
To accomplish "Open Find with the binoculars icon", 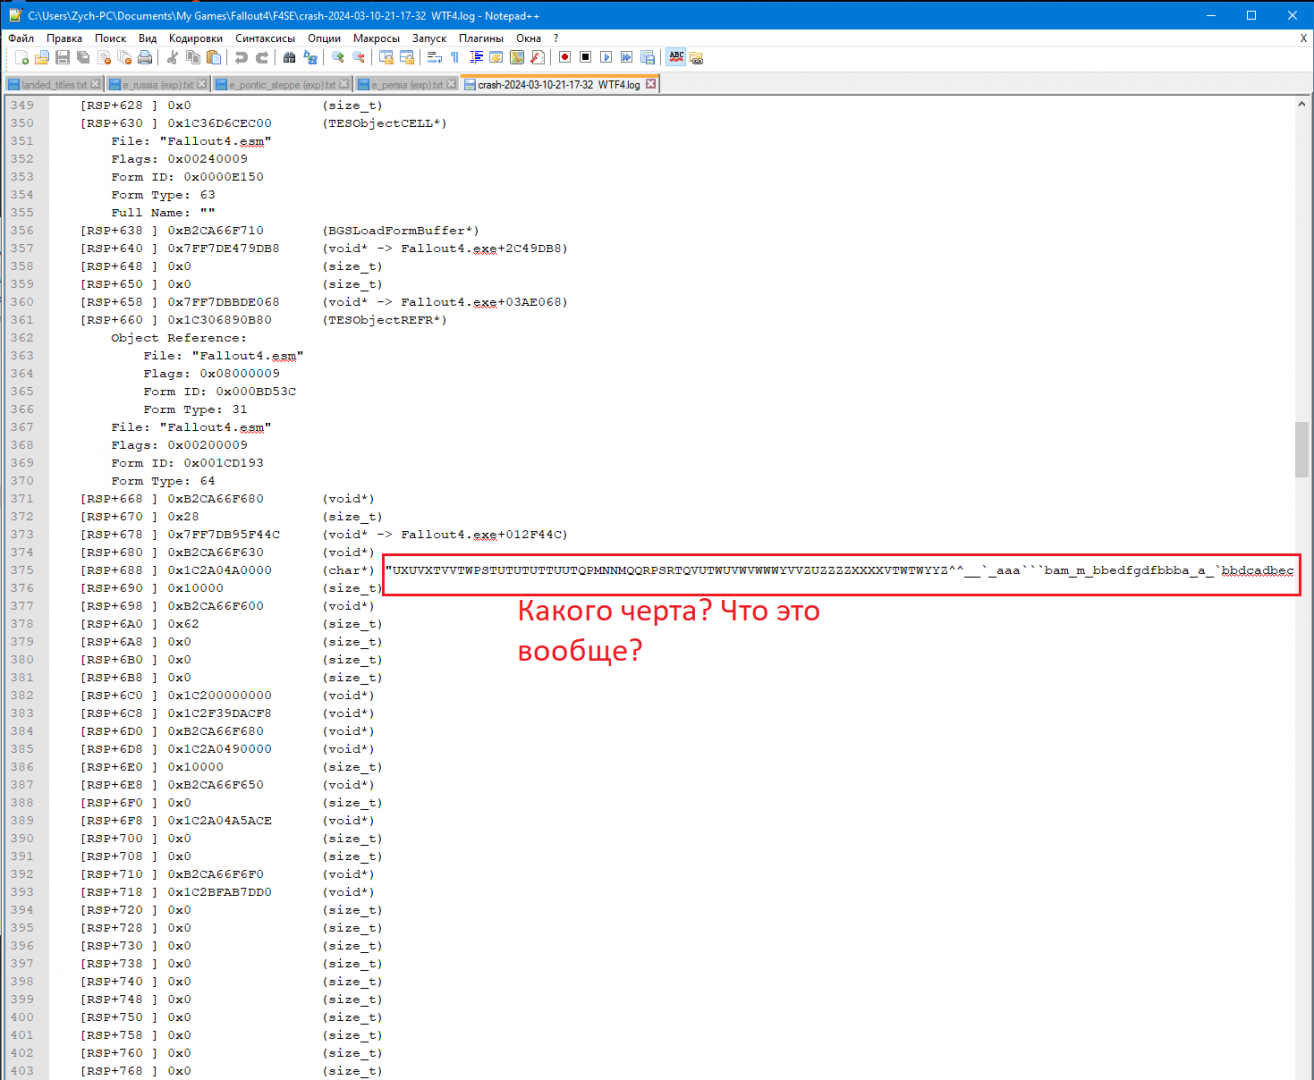I will (x=290, y=58).
